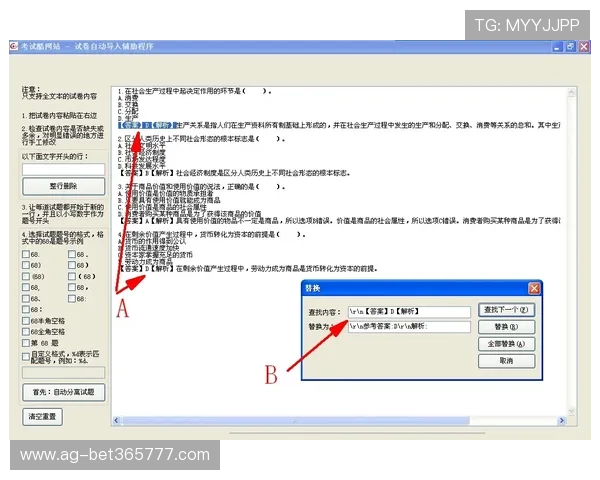600x480 pixels.
Task: Click the vertical scrollbar down arrow
Action: [571, 410]
